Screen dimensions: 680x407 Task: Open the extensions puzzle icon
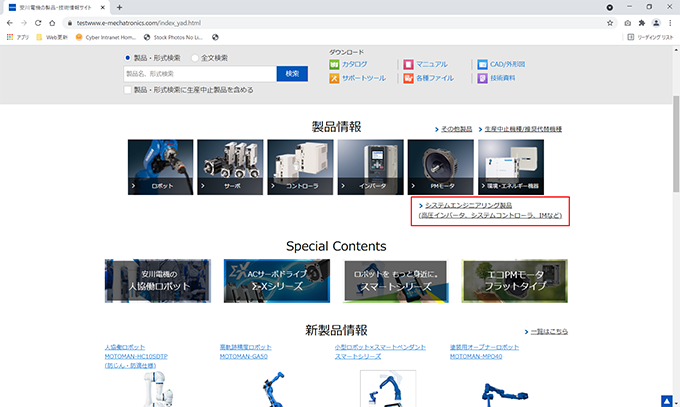coord(642,23)
